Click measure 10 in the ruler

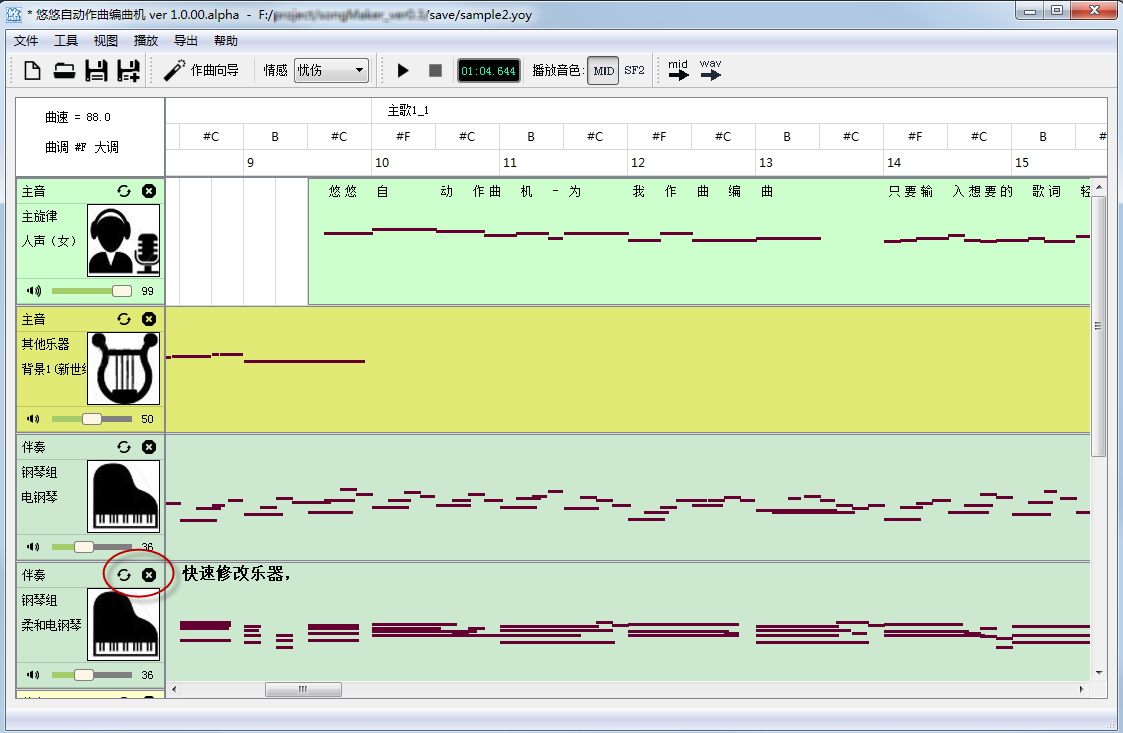click(382, 163)
